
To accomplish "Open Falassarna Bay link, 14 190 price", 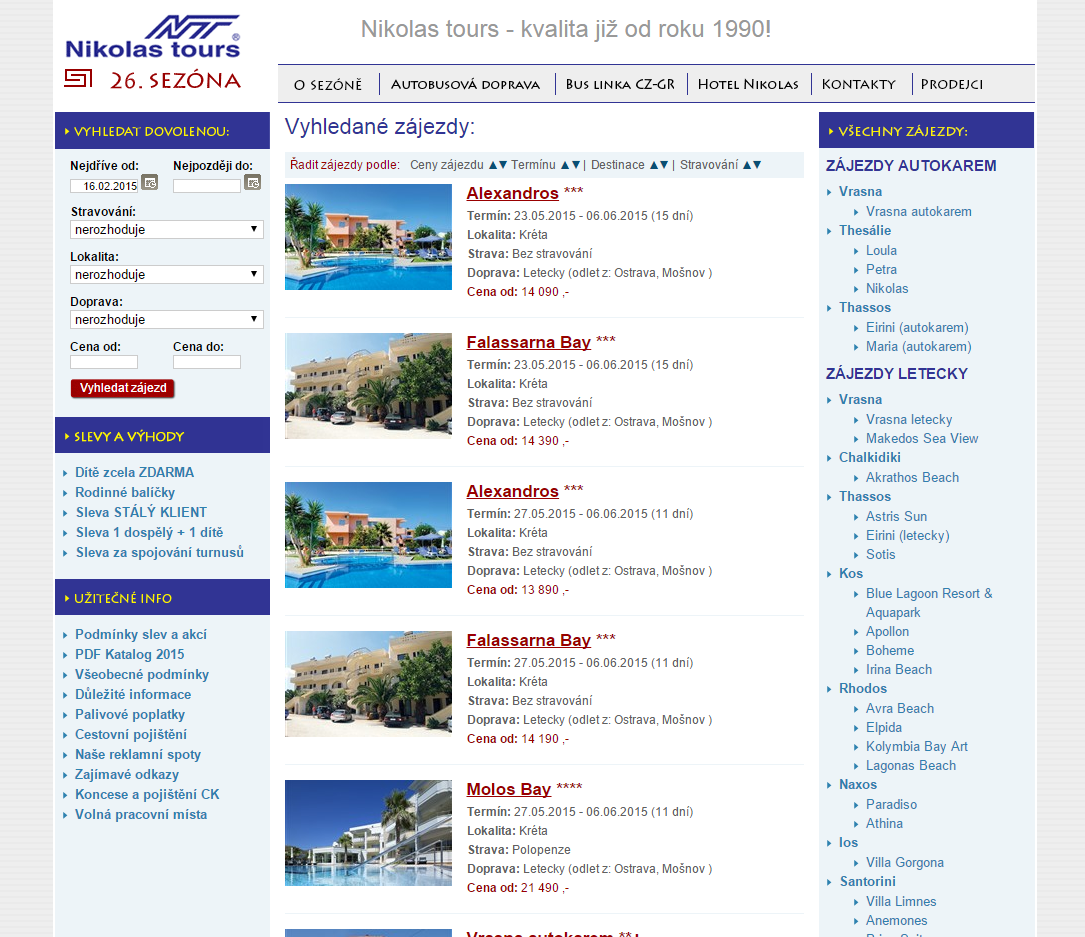I will click(528, 640).
